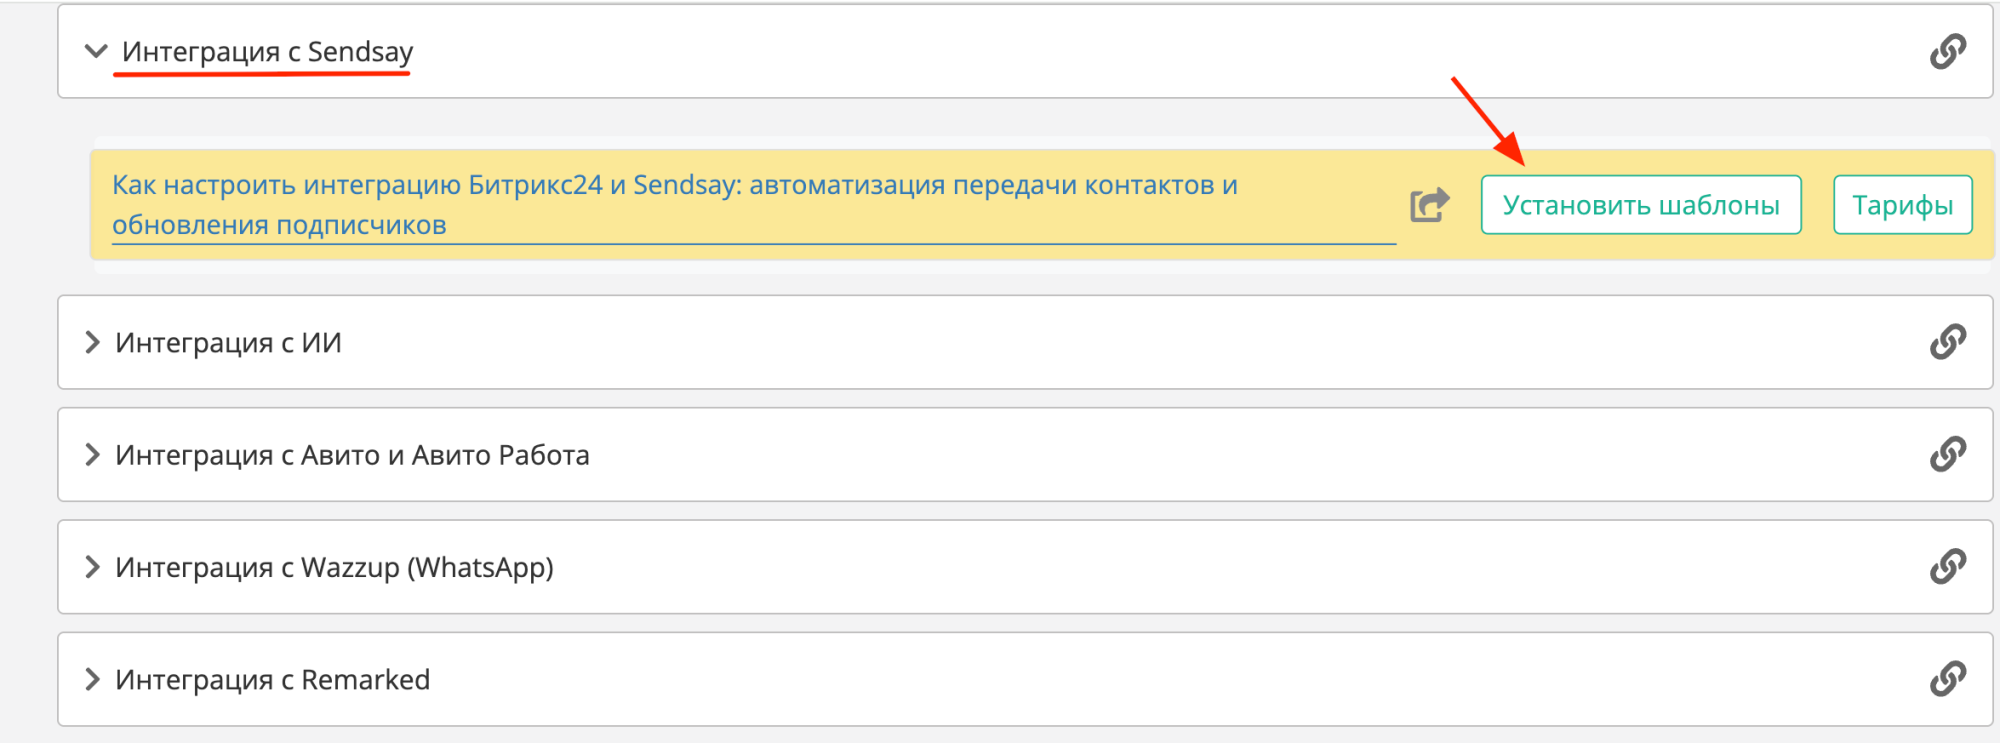Copy link to the Sendsay integration section
Viewport: 2000px width, 743px height.
(x=1947, y=51)
